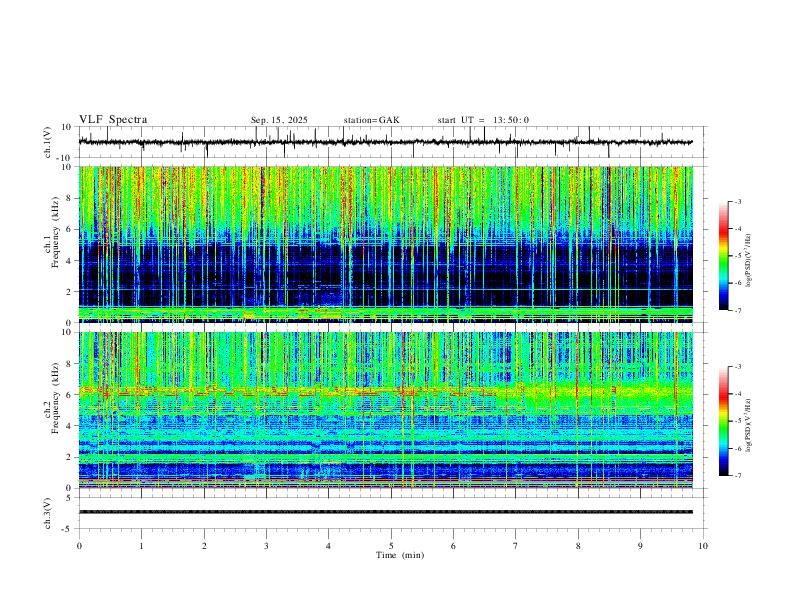Click the "ch.1(V)" waveform axis label
792x612 pixels.
click(48, 142)
